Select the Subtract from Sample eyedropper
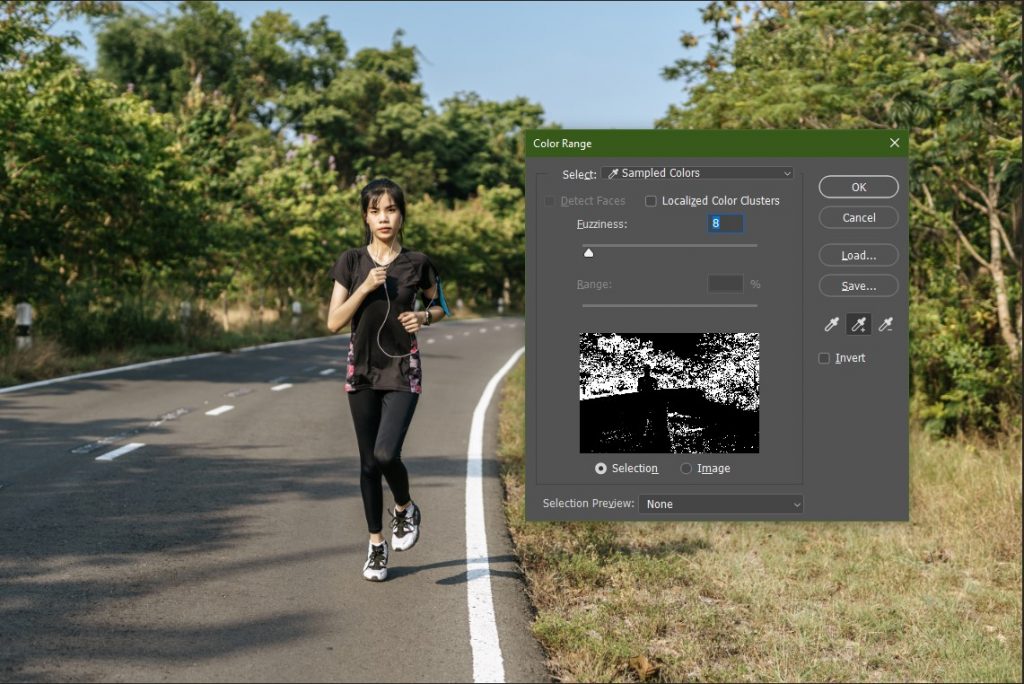The width and height of the screenshot is (1024, 684). click(x=886, y=324)
